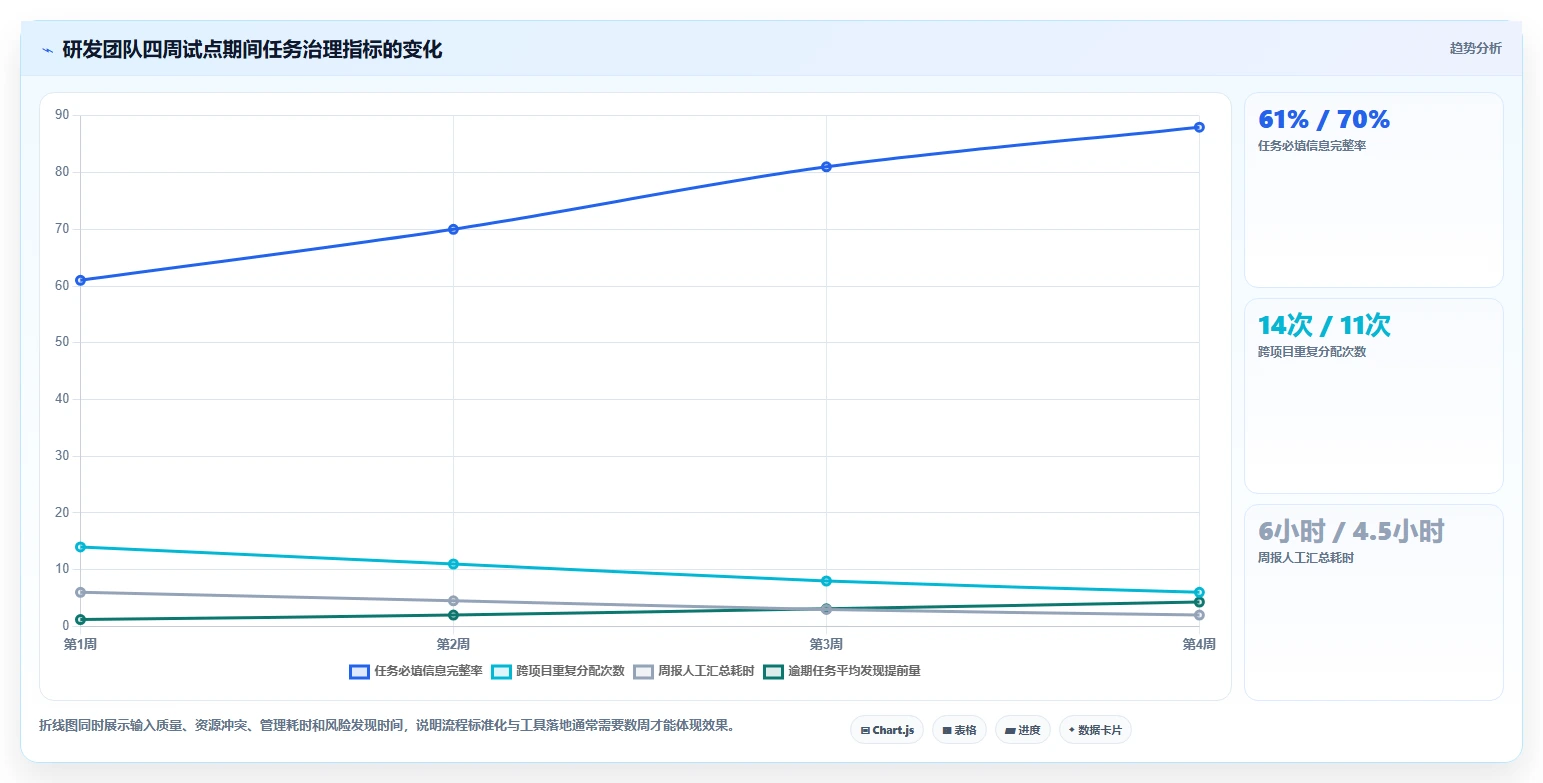
Task: Click the blue data point at 第1周
Action: point(80,280)
